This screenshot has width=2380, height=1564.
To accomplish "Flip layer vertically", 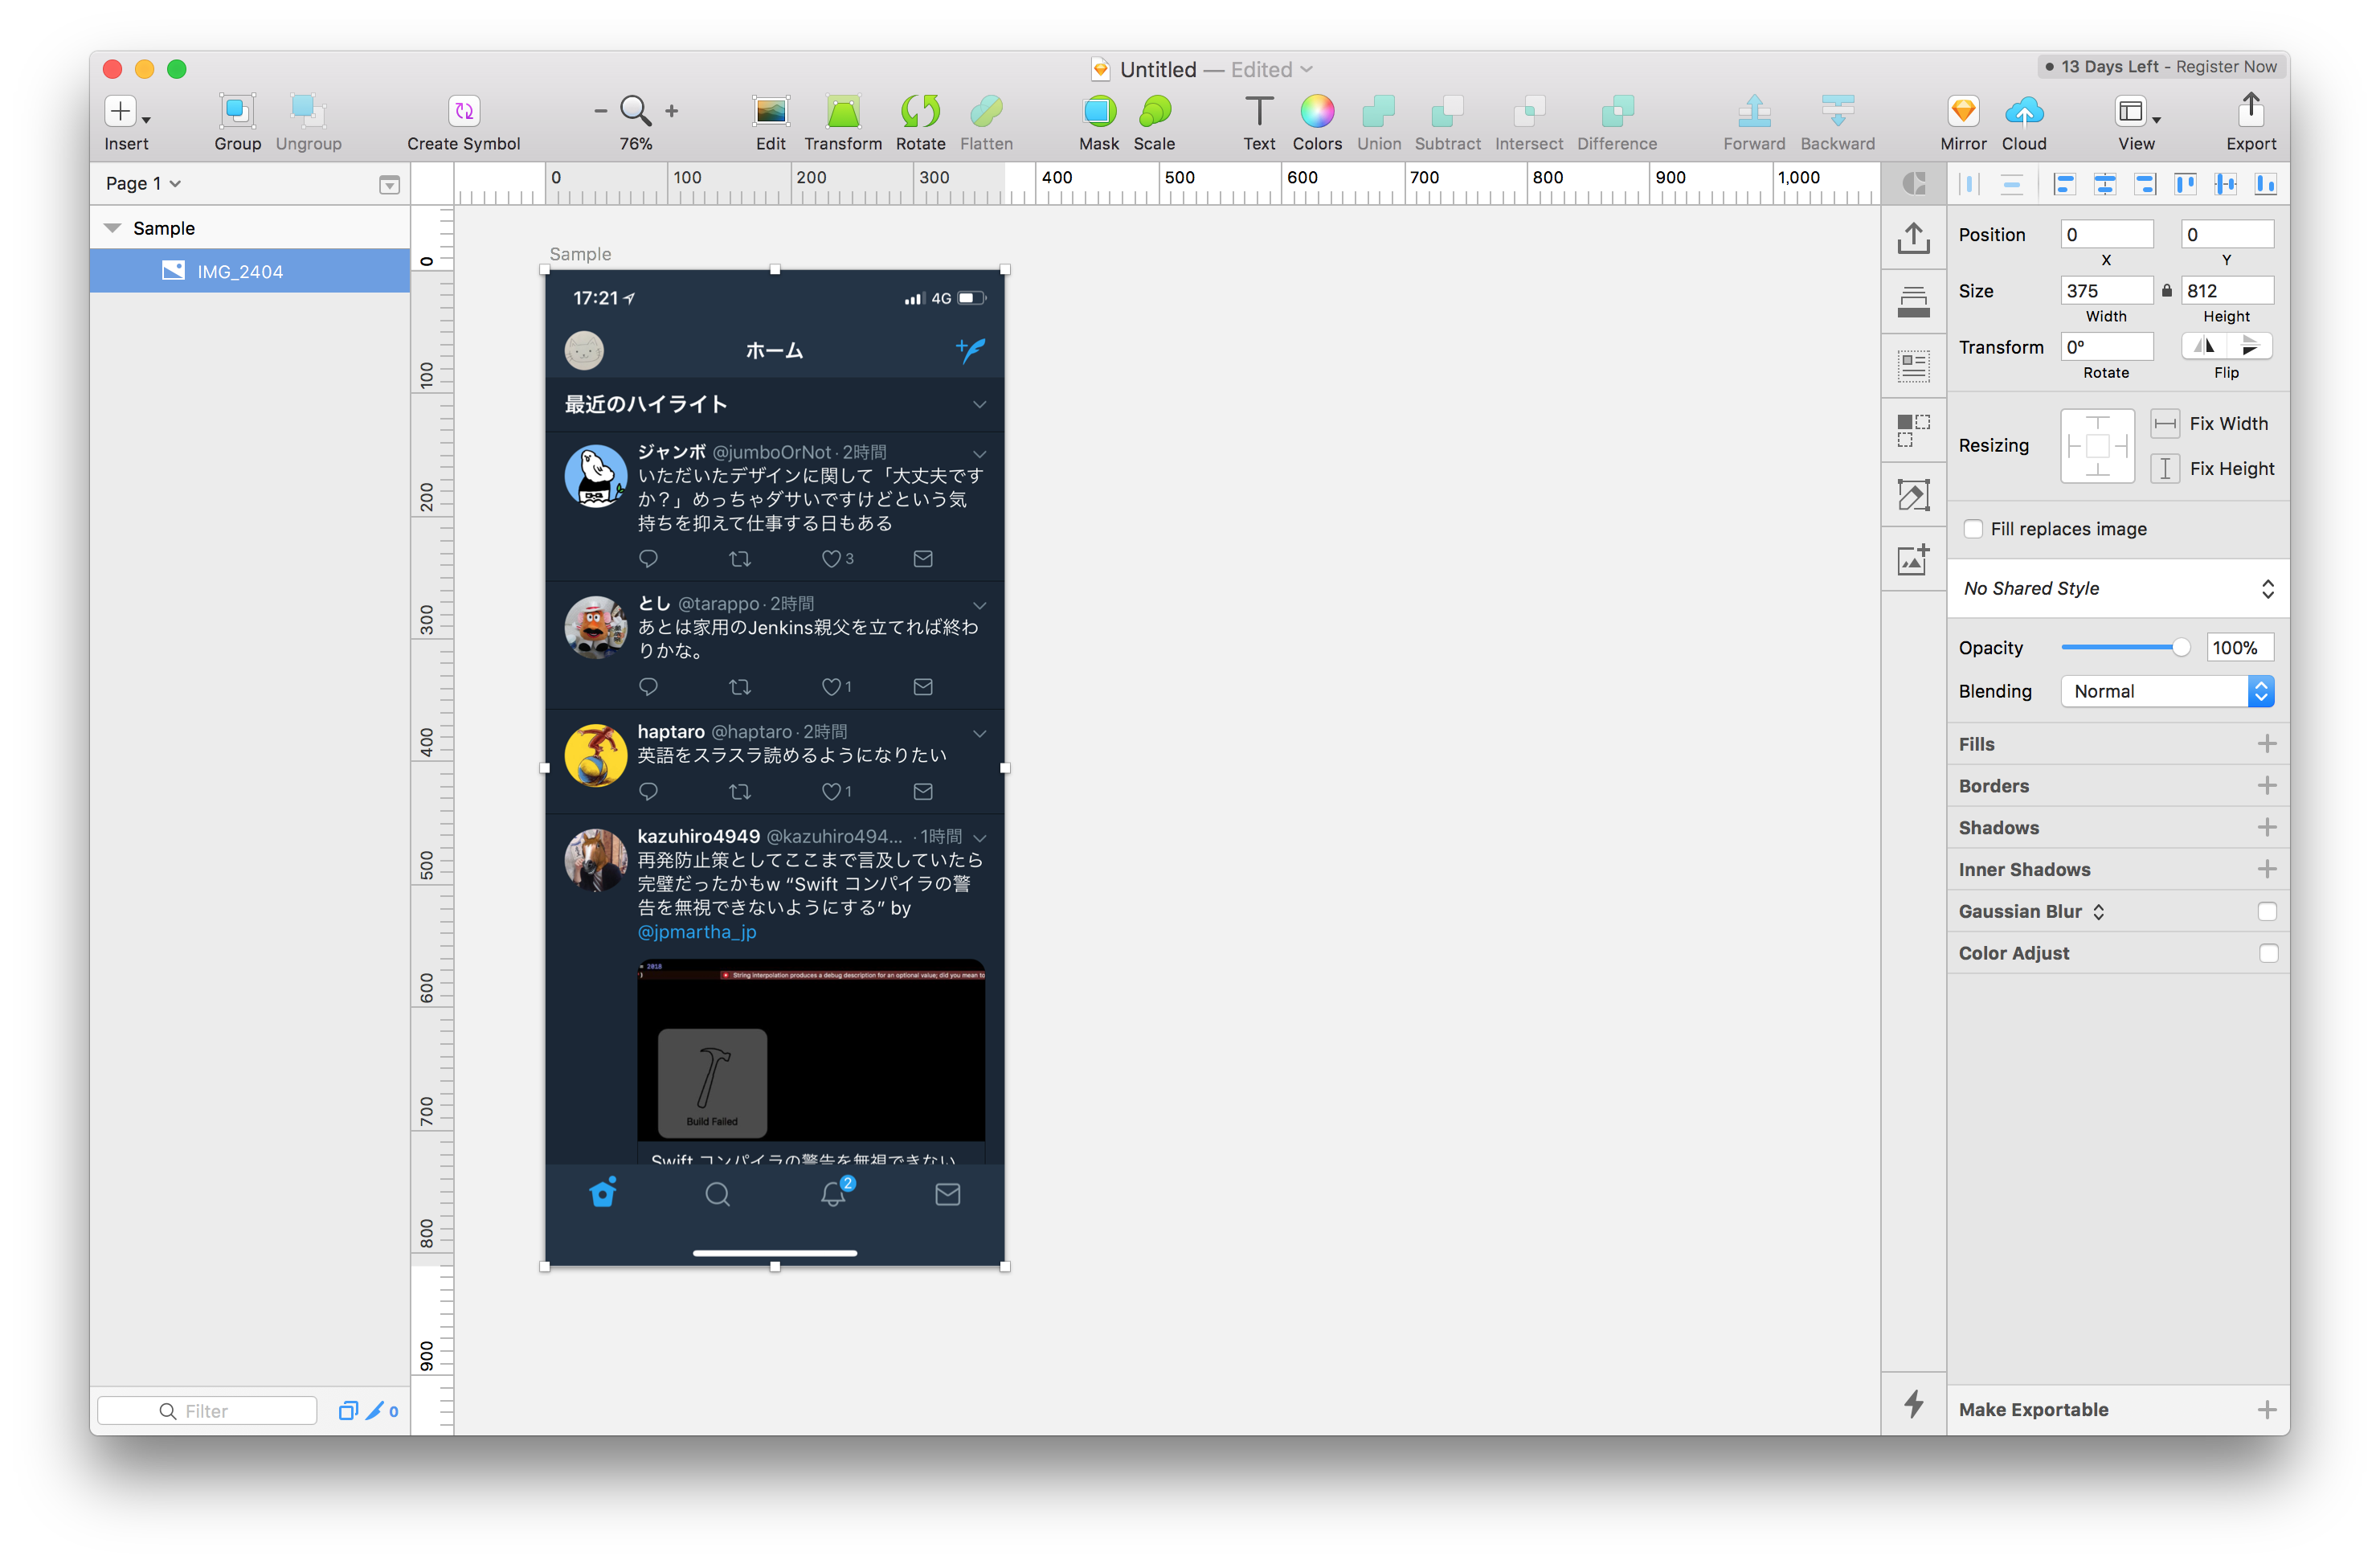I will coord(2249,346).
